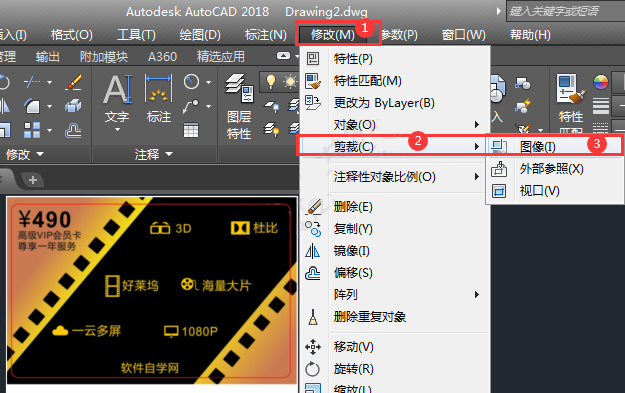Switch to the A360 ribbon tab
Screen dimensions: 625x393
162,57
